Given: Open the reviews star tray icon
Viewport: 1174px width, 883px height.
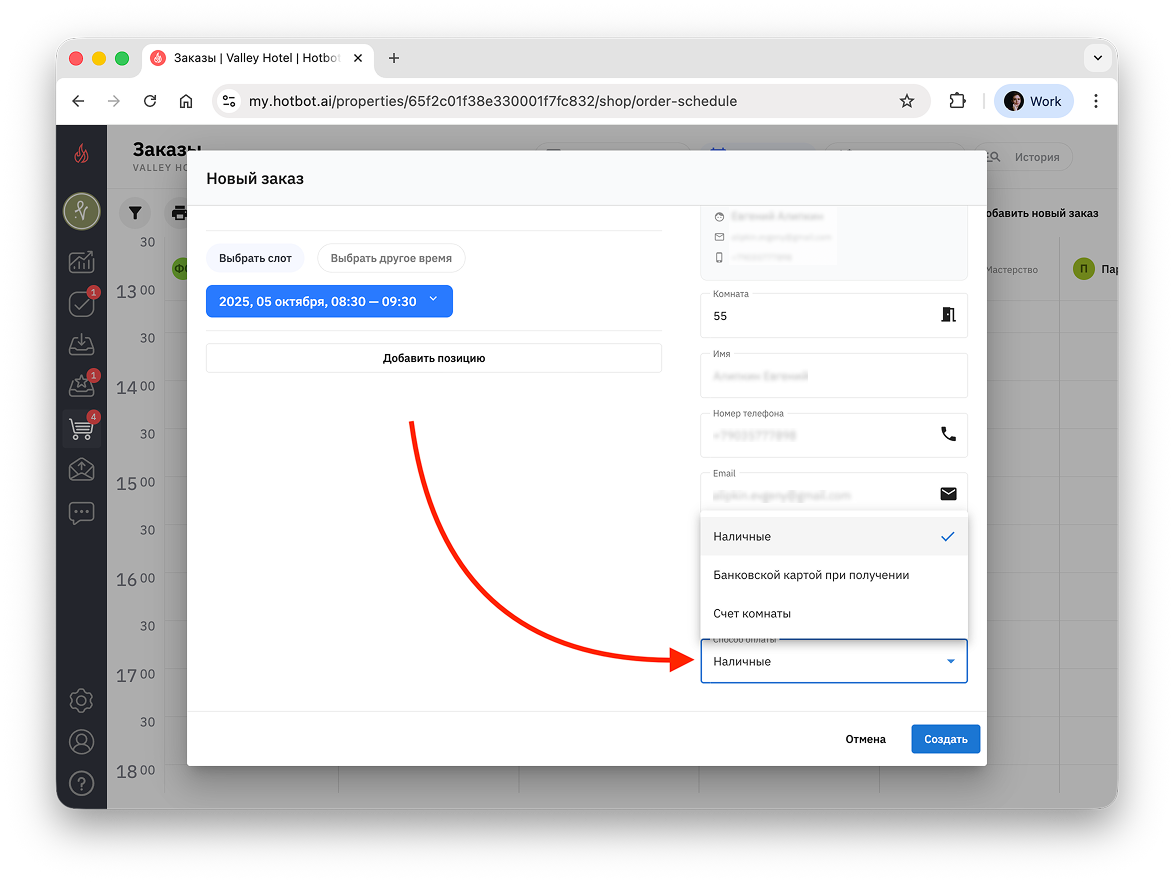Looking at the screenshot, I should tap(82, 385).
